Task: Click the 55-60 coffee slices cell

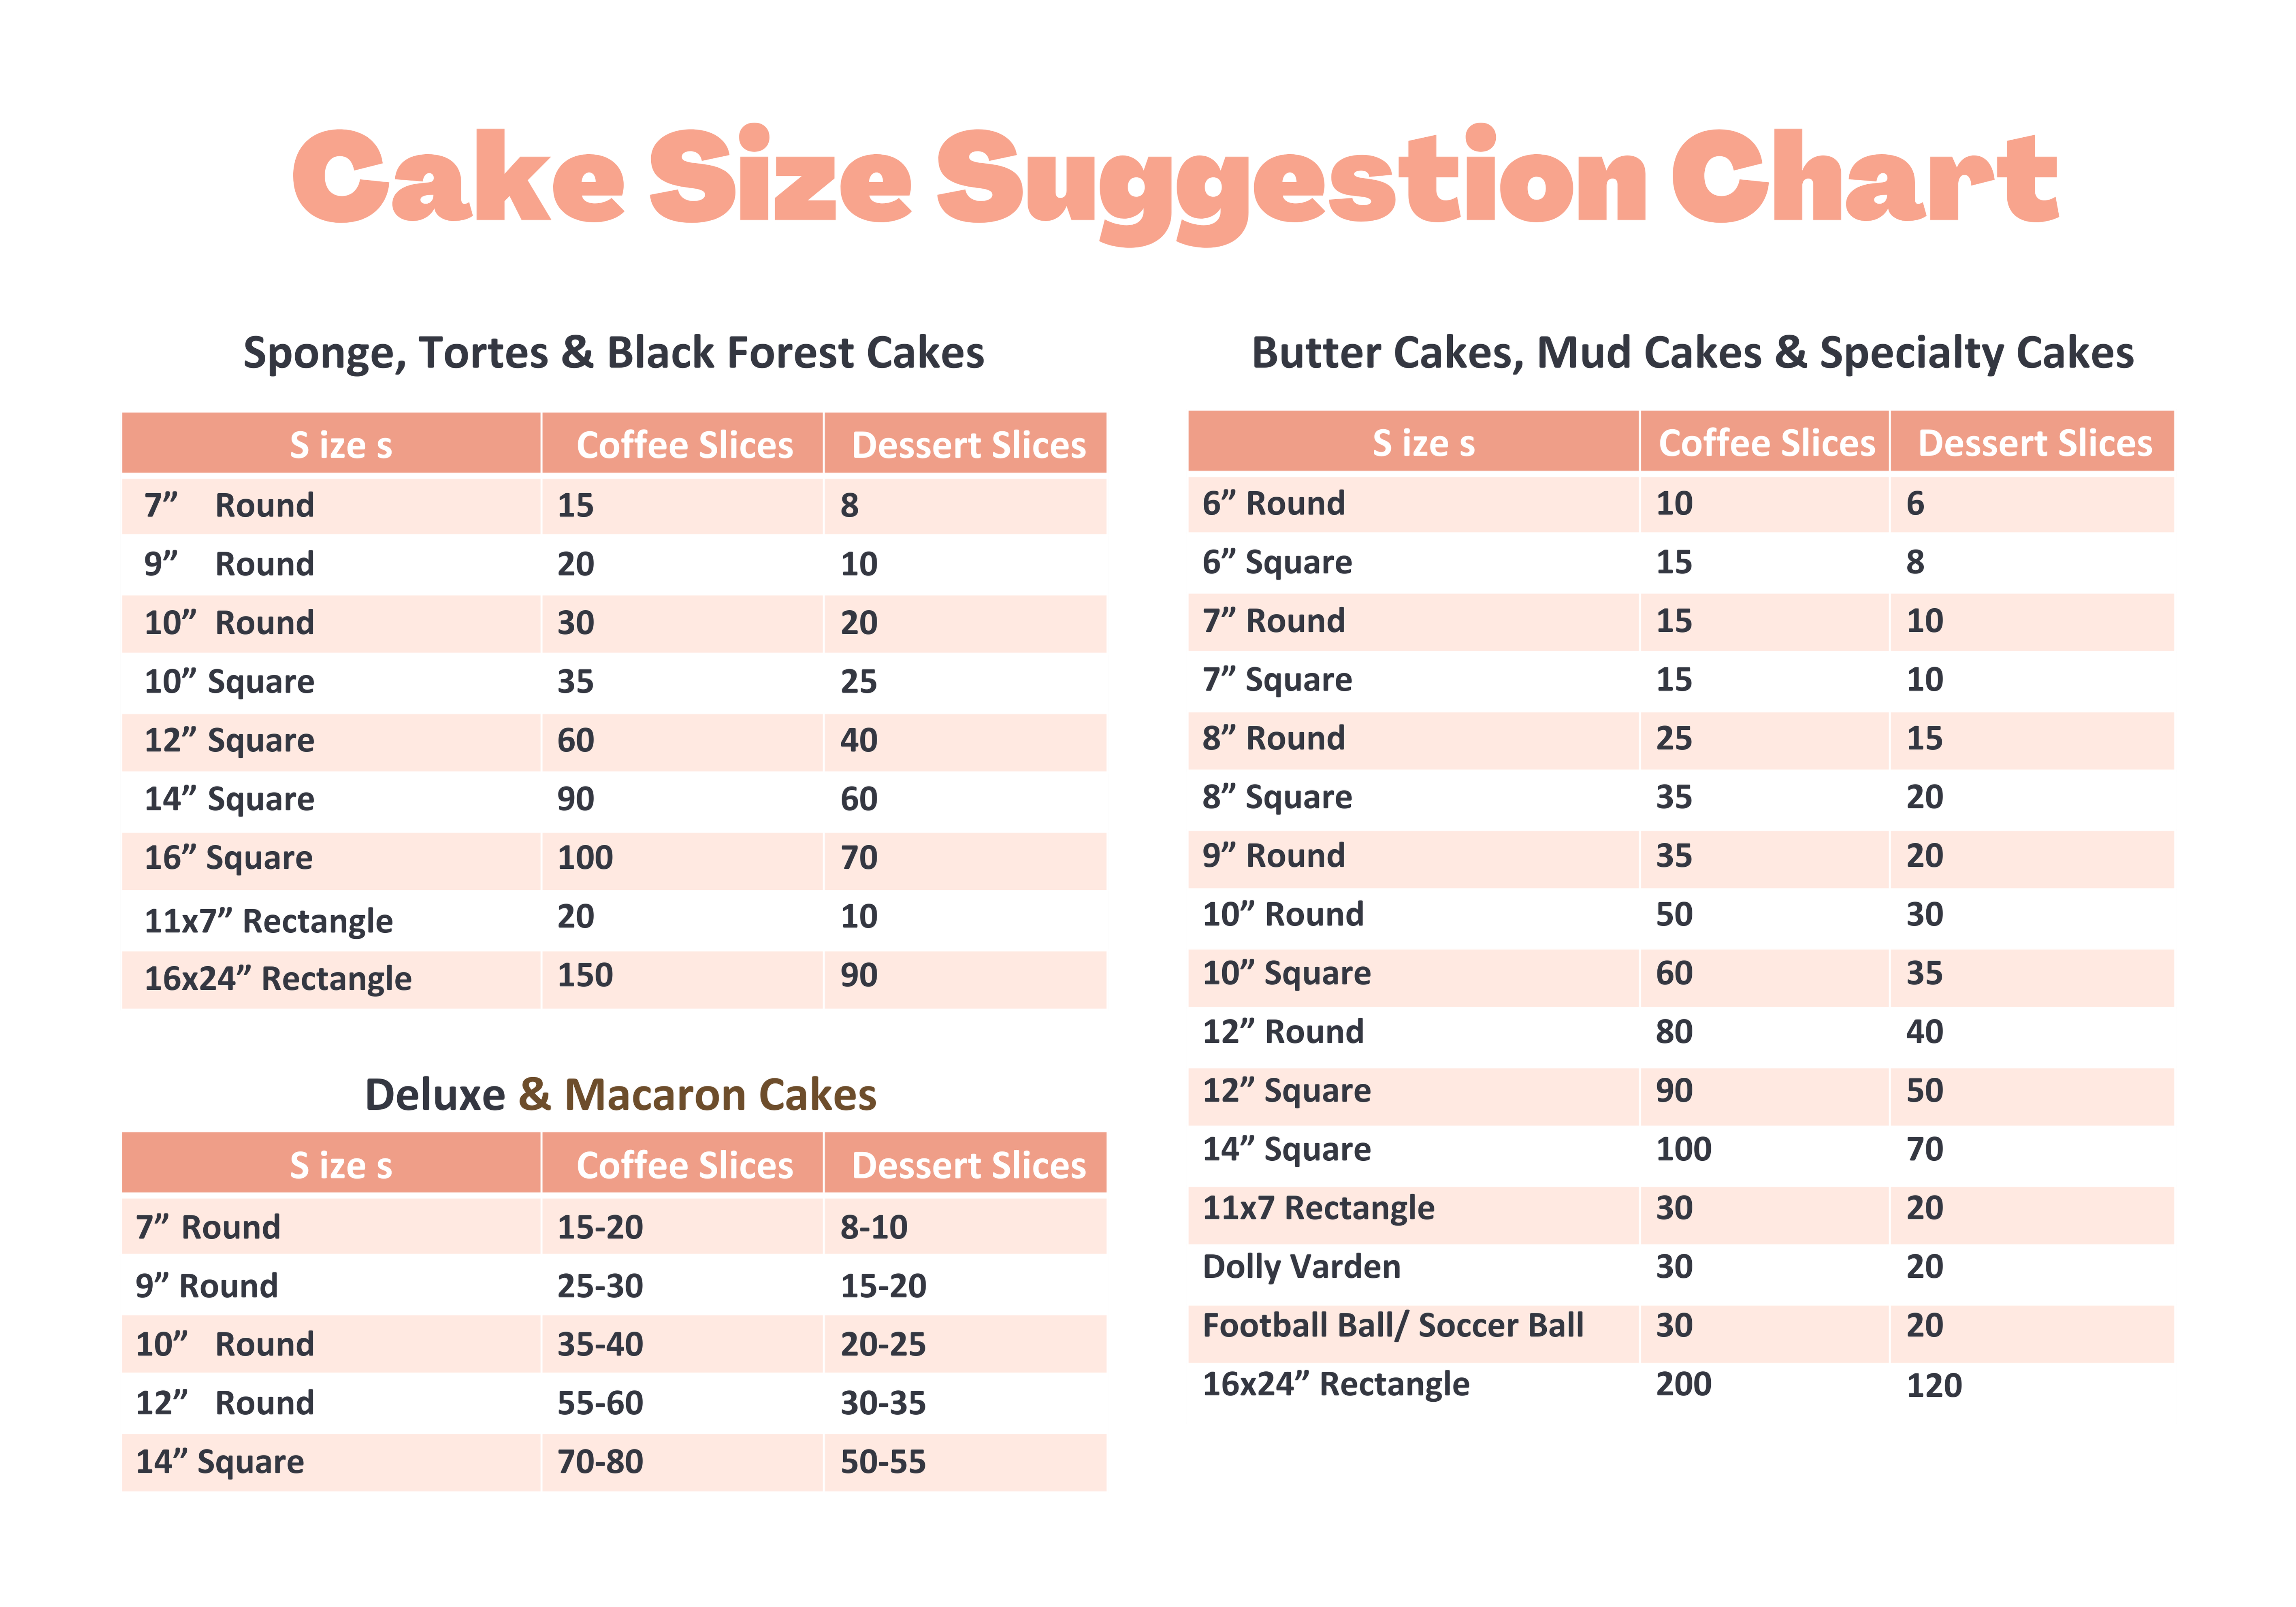Action: 600,1403
